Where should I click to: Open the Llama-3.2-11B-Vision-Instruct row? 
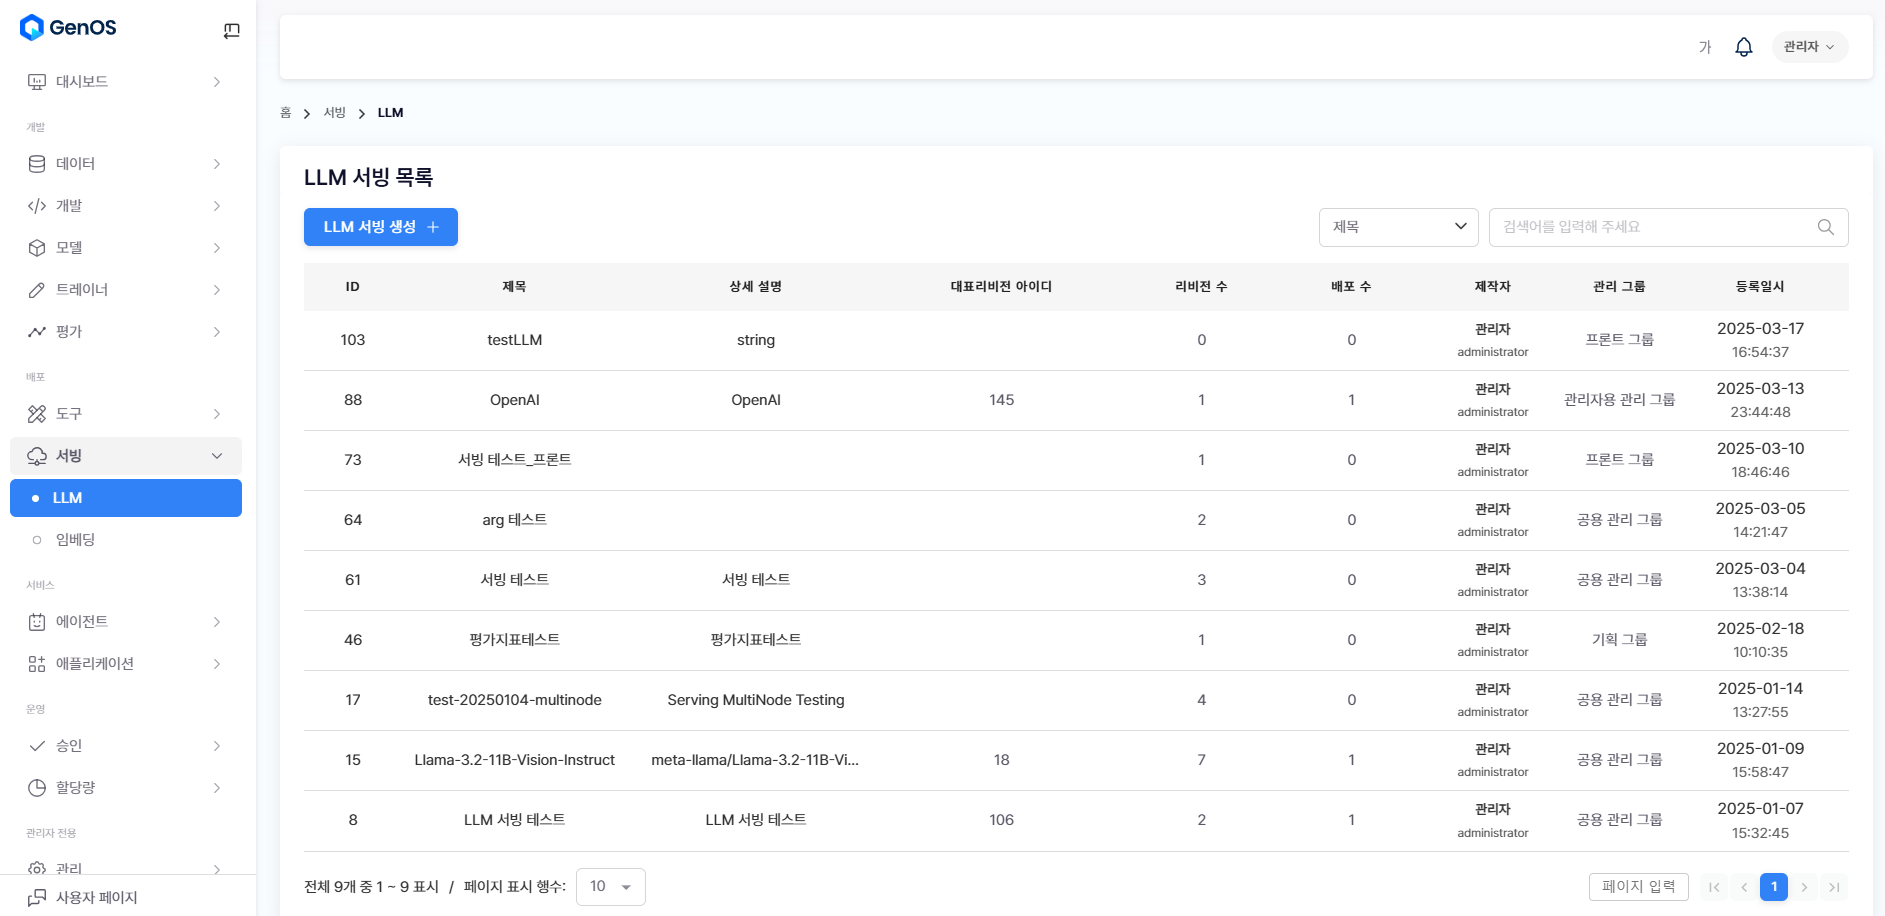514,760
